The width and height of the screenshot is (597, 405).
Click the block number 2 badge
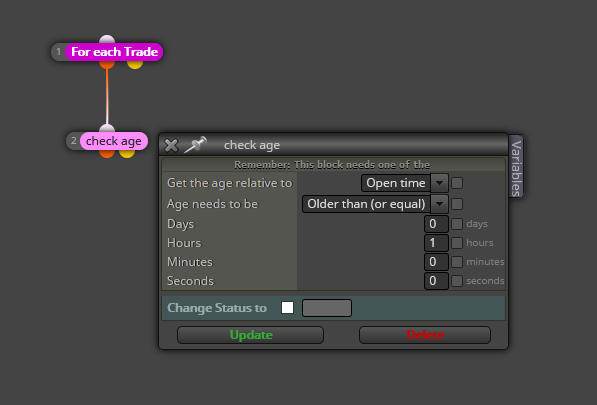(73, 141)
